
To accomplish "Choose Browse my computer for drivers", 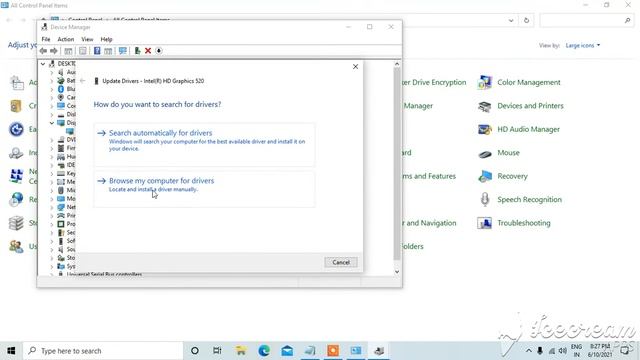I will [x=204, y=189].
